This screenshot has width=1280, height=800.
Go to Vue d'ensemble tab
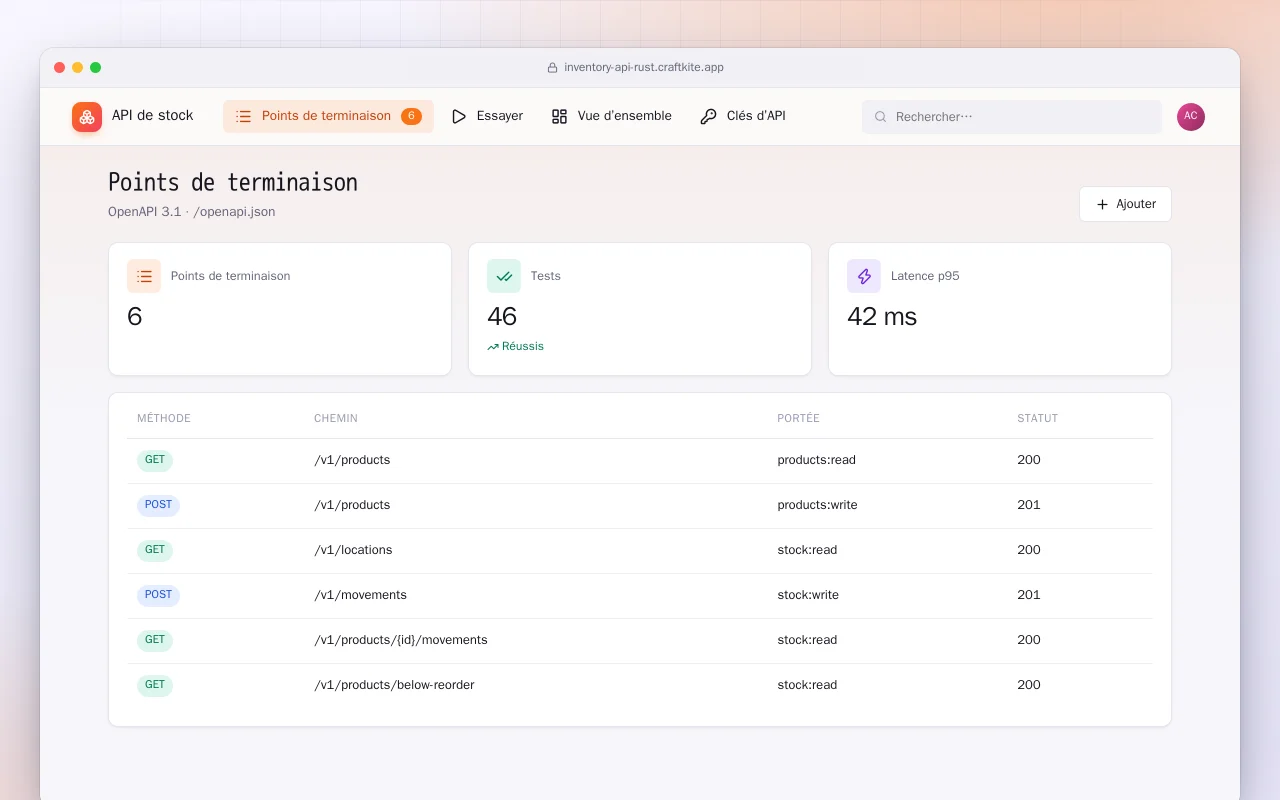(611, 117)
